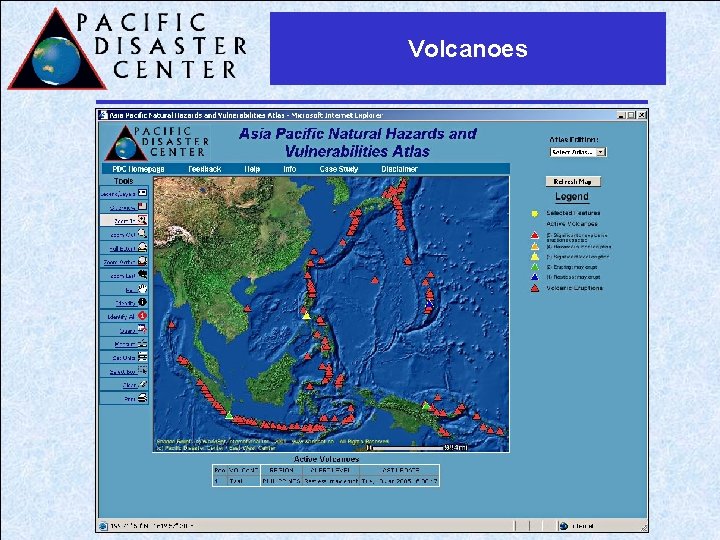
Task: Click the Full Extent label link
Action: coord(122,249)
